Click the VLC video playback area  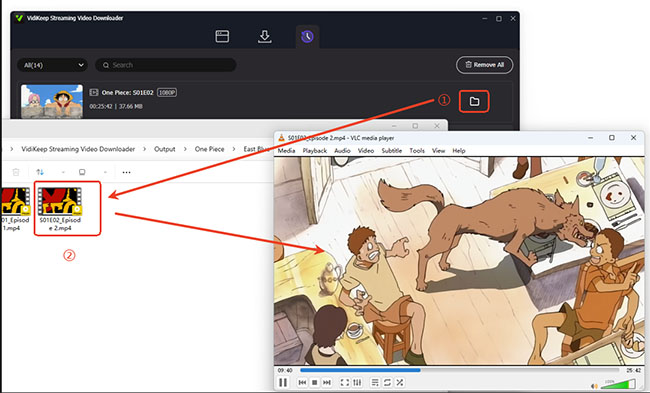click(459, 261)
